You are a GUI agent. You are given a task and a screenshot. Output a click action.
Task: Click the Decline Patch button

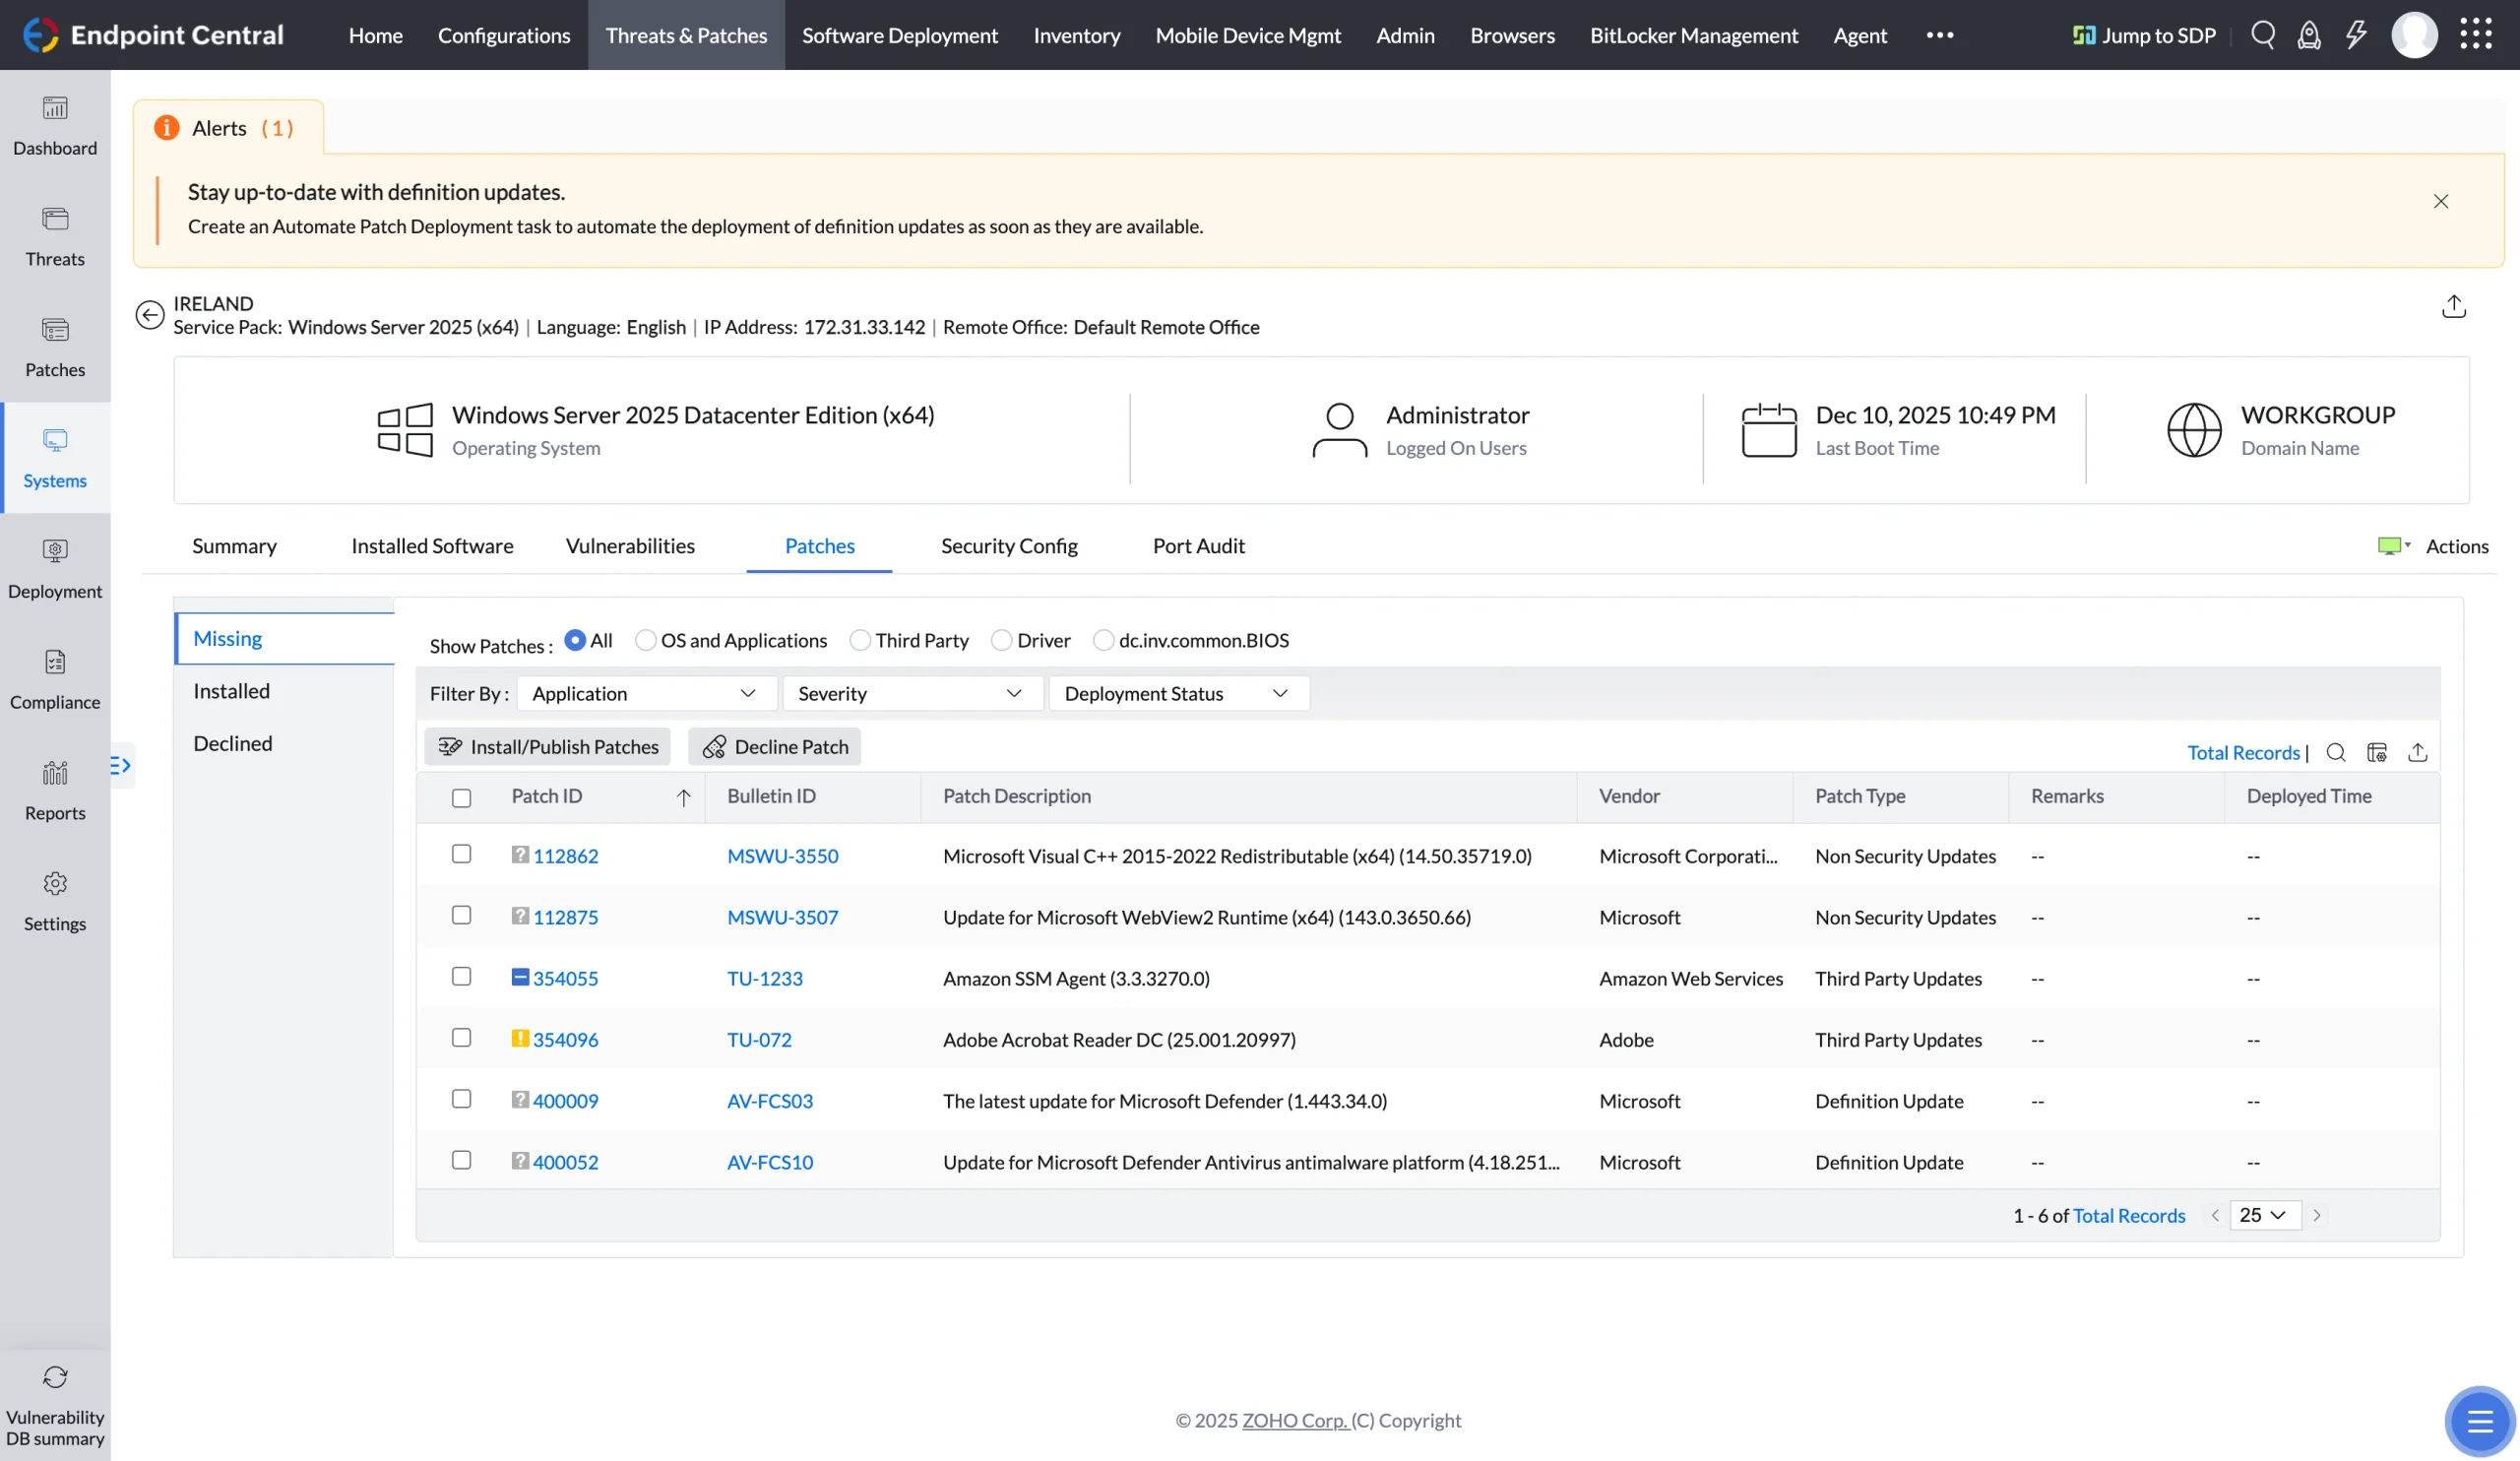774,747
